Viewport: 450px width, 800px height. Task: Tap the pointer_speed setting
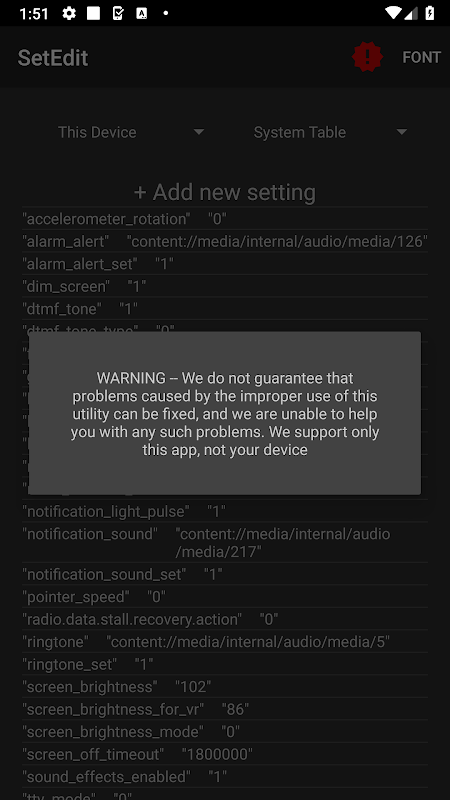tap(224, 596)
